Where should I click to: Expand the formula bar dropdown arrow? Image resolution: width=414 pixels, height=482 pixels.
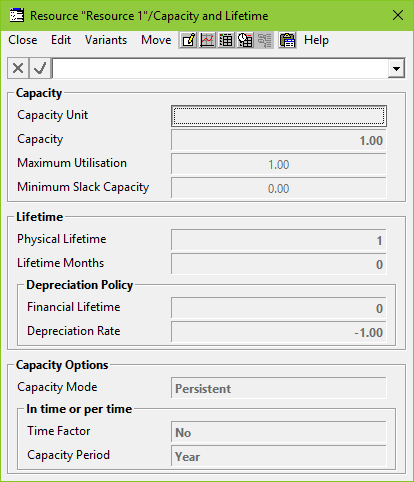[396, 69]
